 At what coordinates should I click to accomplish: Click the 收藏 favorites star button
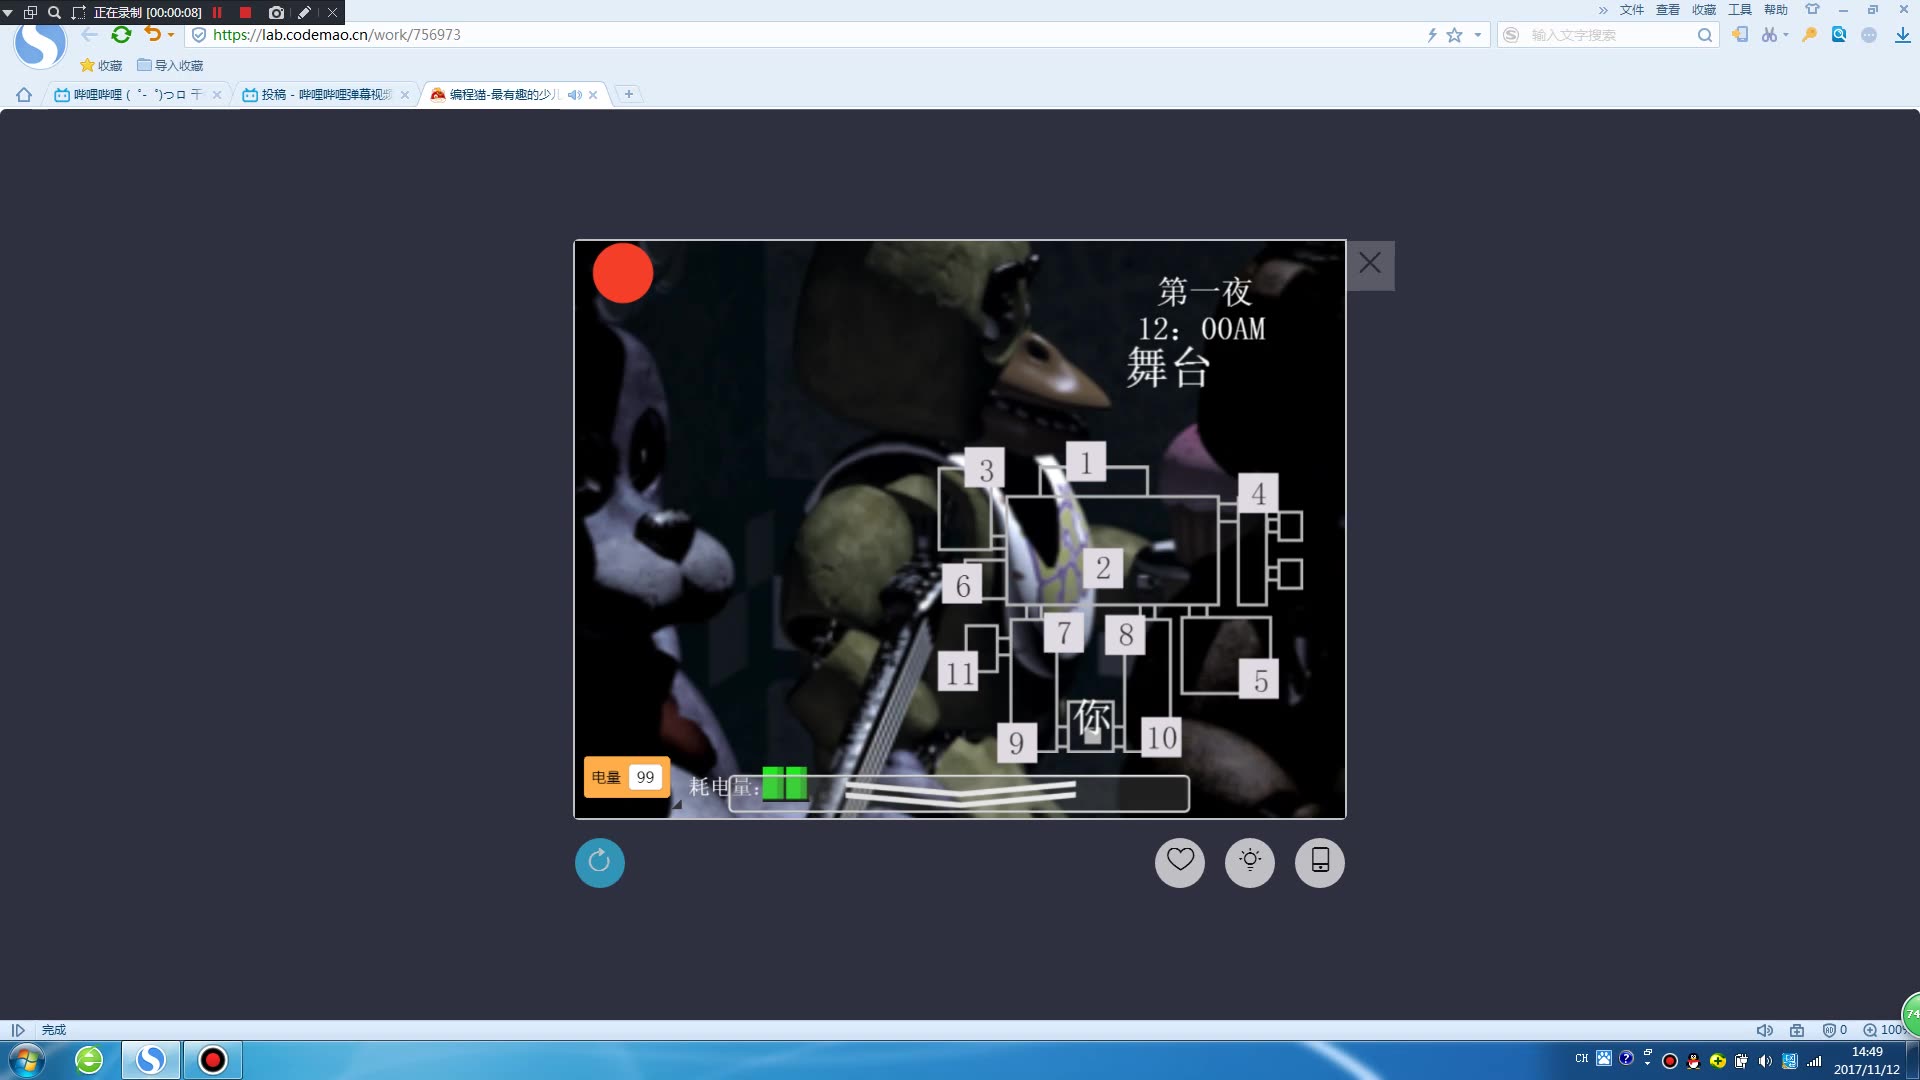point(101,65)
